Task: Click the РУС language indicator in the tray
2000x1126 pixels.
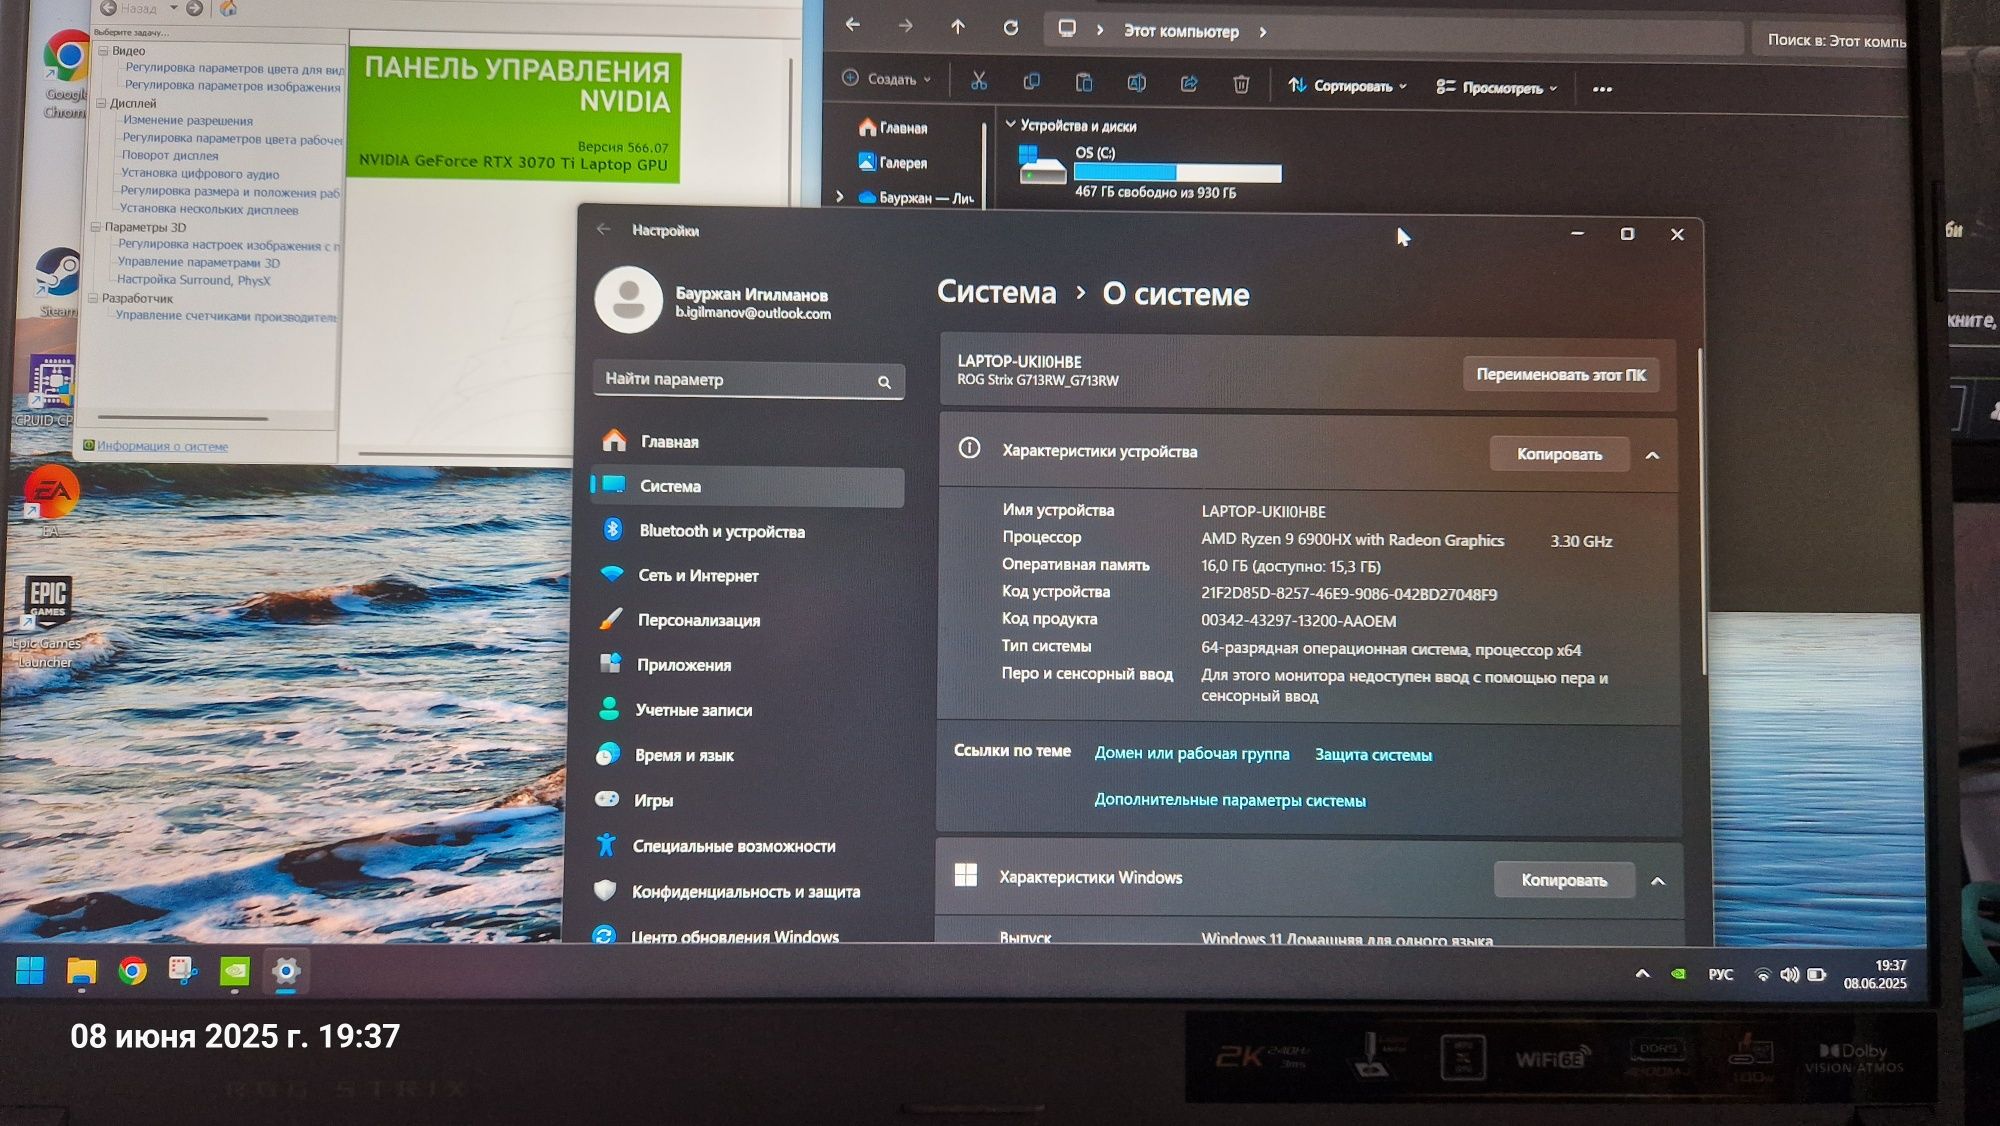Action: (1720, 974)
